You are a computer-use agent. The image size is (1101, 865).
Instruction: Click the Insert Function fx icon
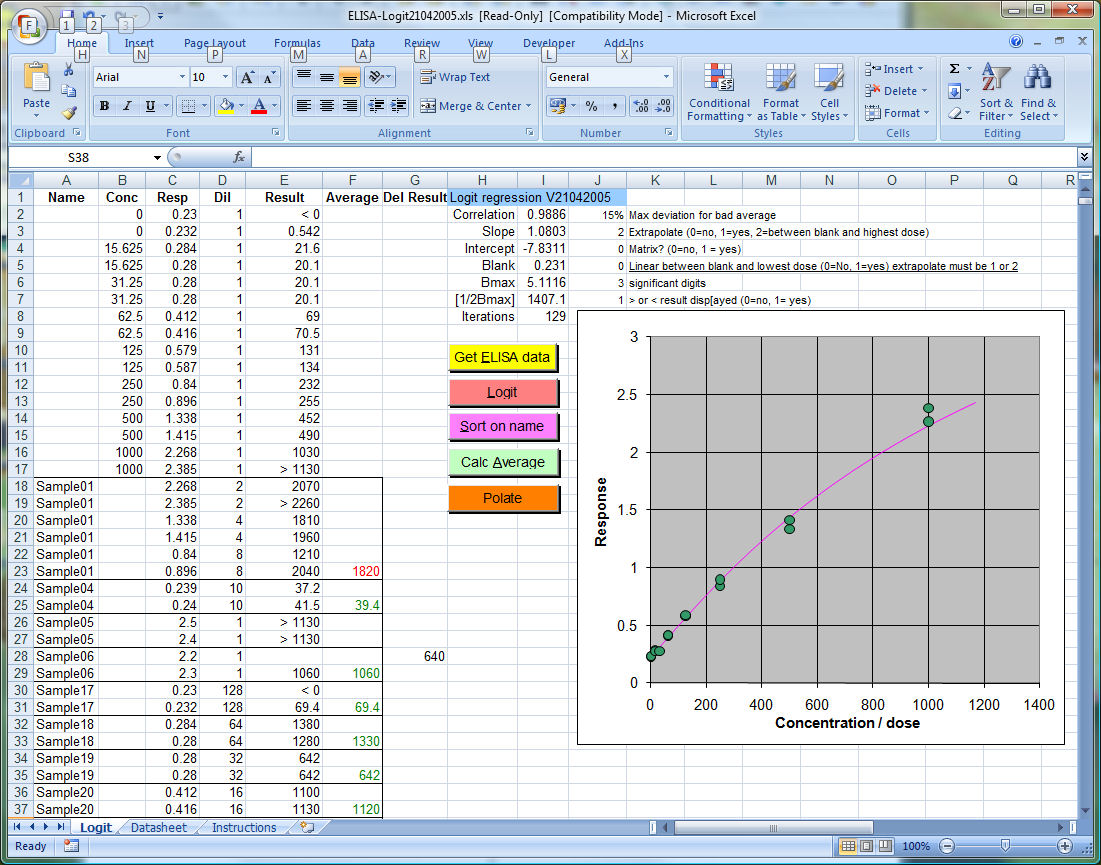[239, 157]
